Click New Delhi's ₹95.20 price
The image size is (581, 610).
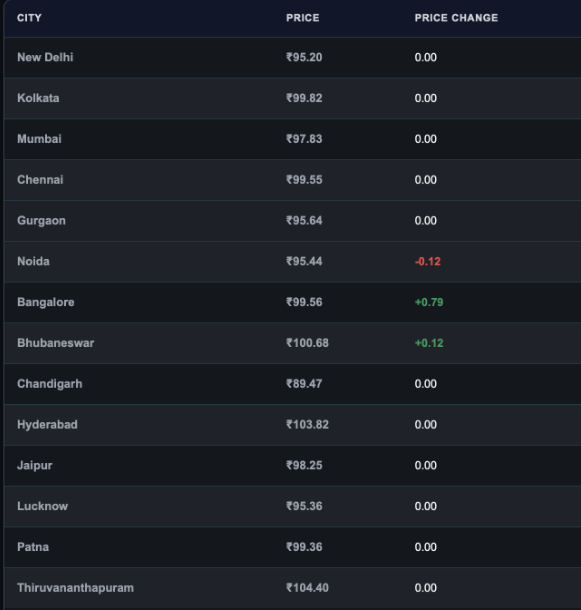tap(304, 57)
